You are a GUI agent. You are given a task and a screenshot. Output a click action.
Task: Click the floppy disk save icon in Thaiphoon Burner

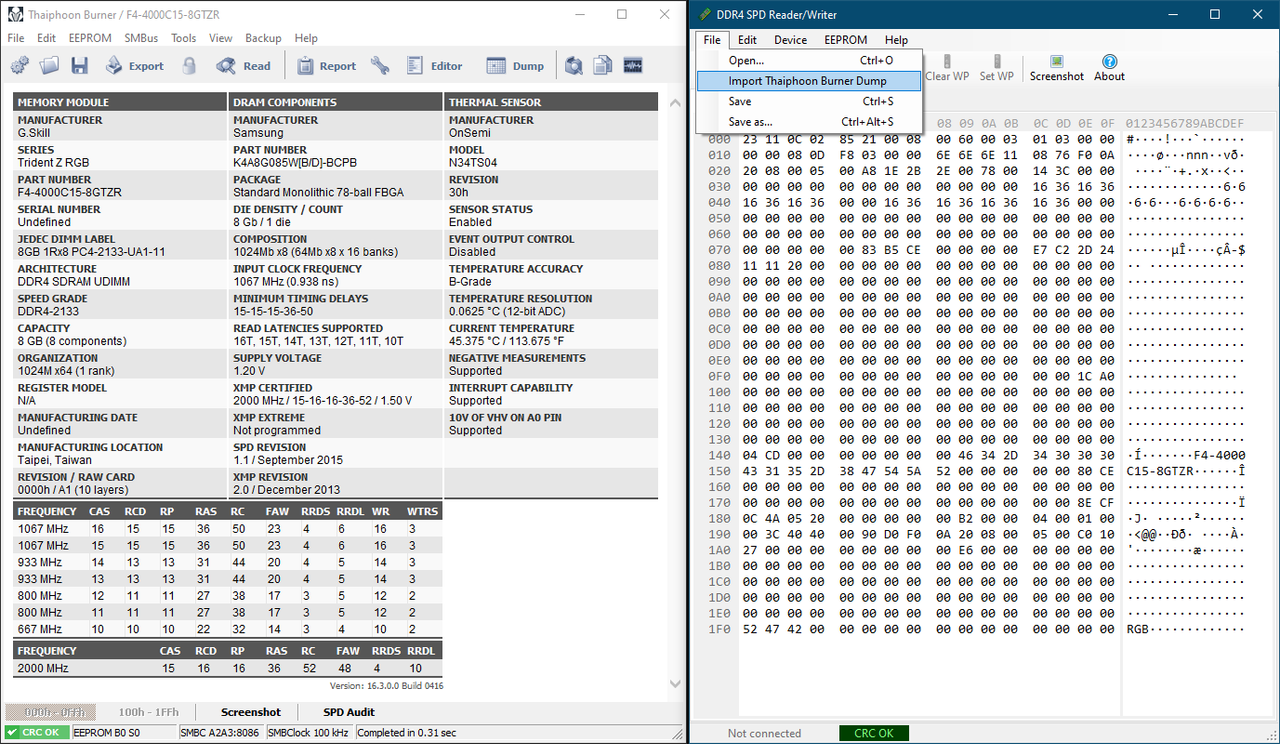coord(79,66)
